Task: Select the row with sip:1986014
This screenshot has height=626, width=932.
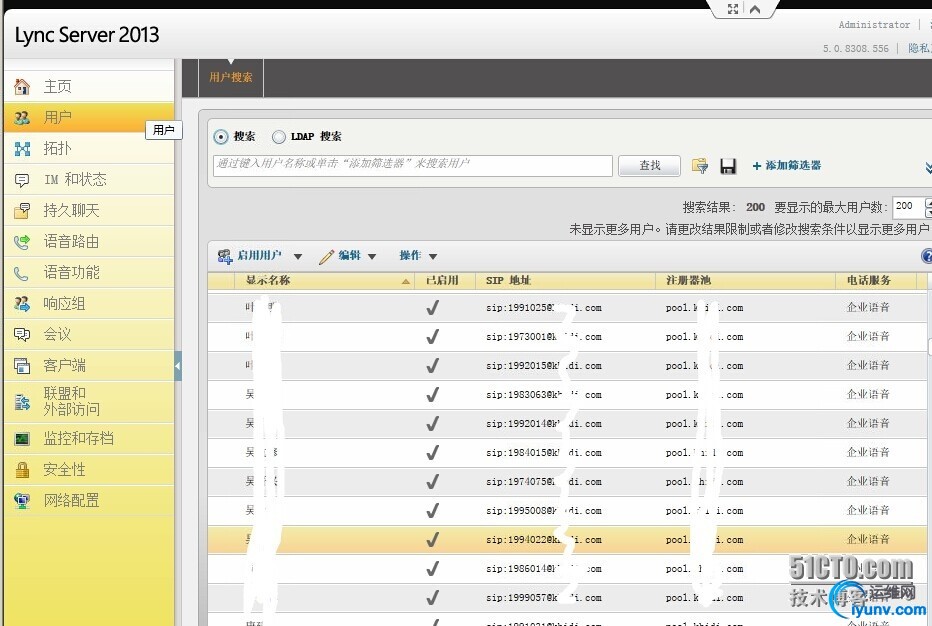Action: 567,570
